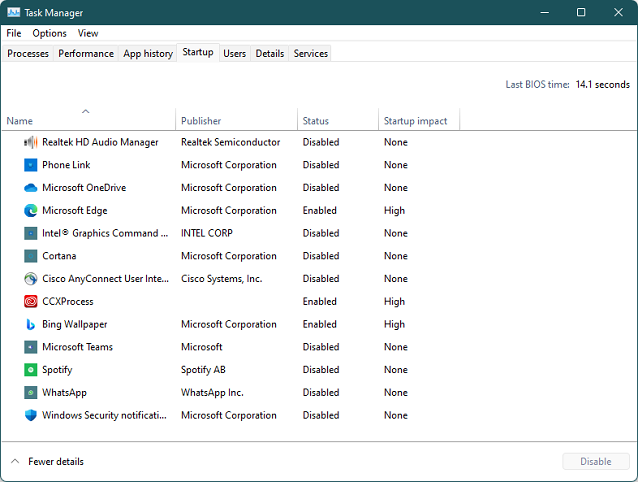Viewport: 638px width, 482px height.
Task: Select the Cisco AnyConnect User Interface name
Action: (x=105, y=279)
